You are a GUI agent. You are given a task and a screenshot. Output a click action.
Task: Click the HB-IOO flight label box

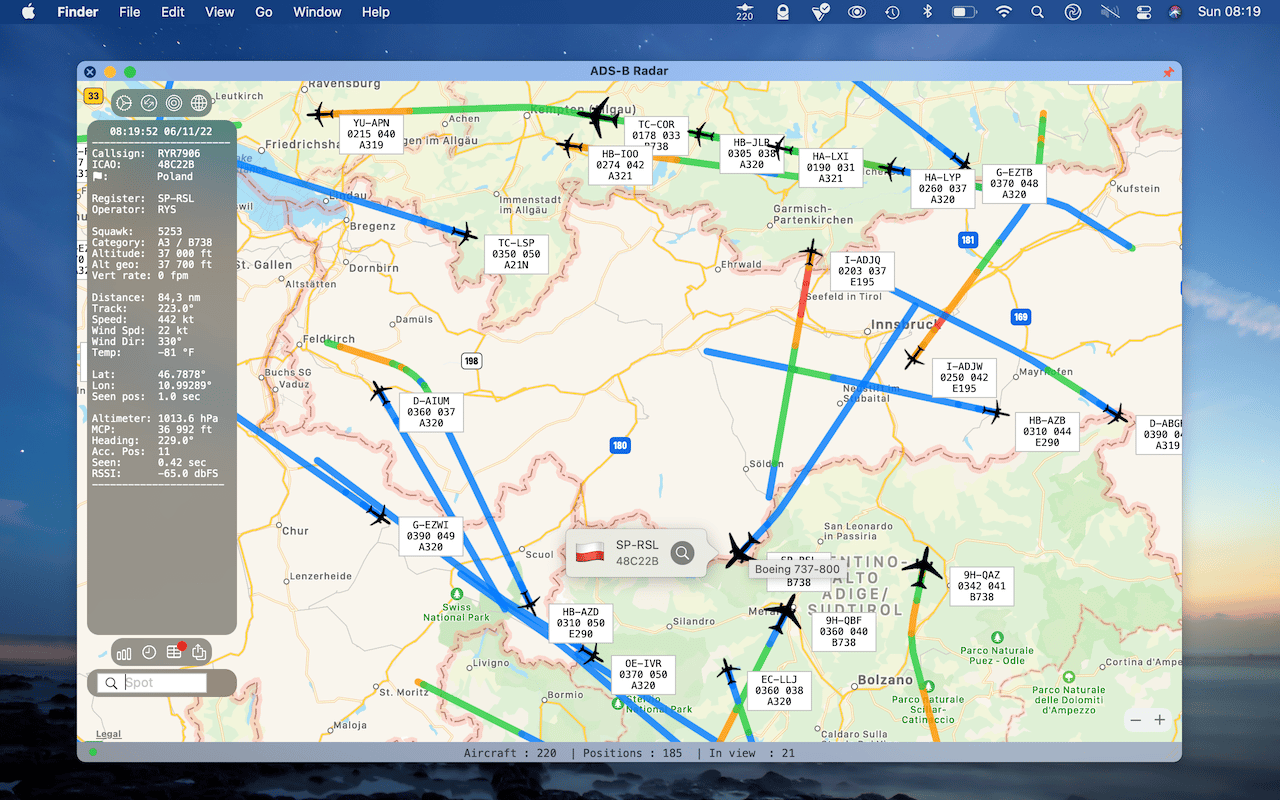620,165
